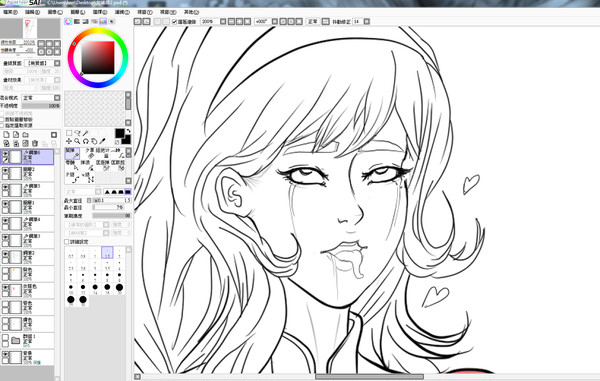
Task: Open the paper texture dropdown
Action: [x=57, y=63]
